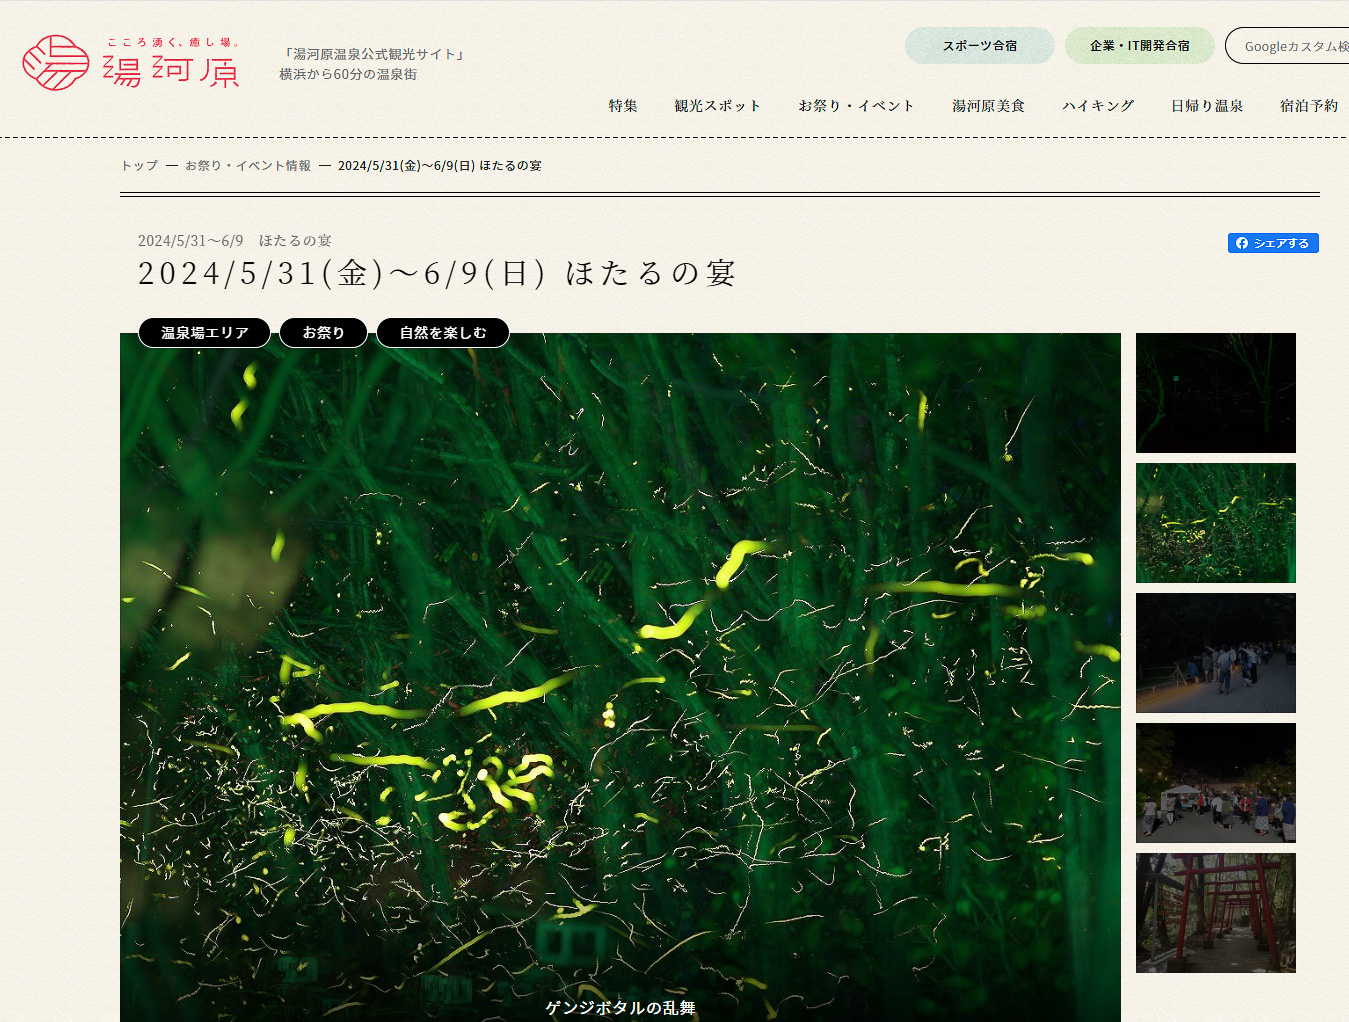This screenshot has height=1022, width=1349.
Task: Click the 自然を楽しむ tag
Action: click(x=443, y=333)
